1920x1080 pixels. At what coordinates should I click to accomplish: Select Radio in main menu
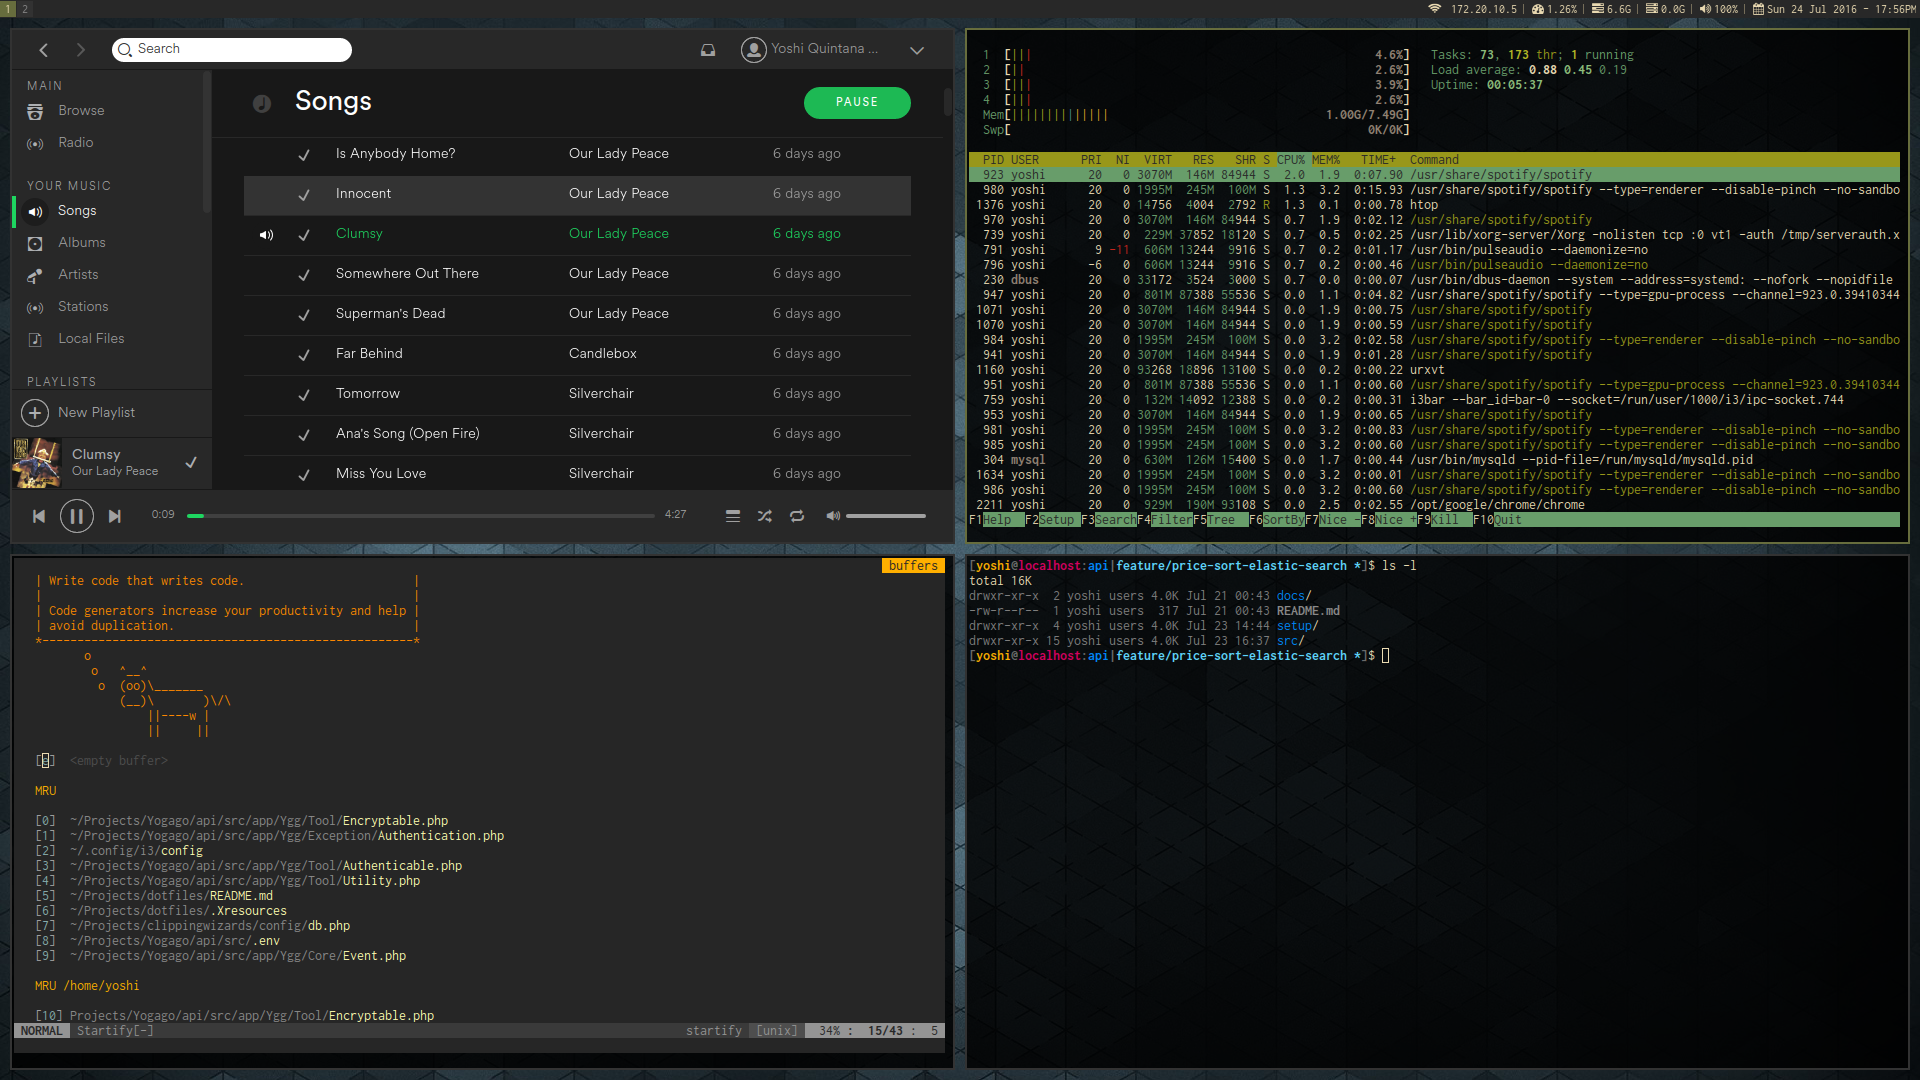tap(75, 143)
